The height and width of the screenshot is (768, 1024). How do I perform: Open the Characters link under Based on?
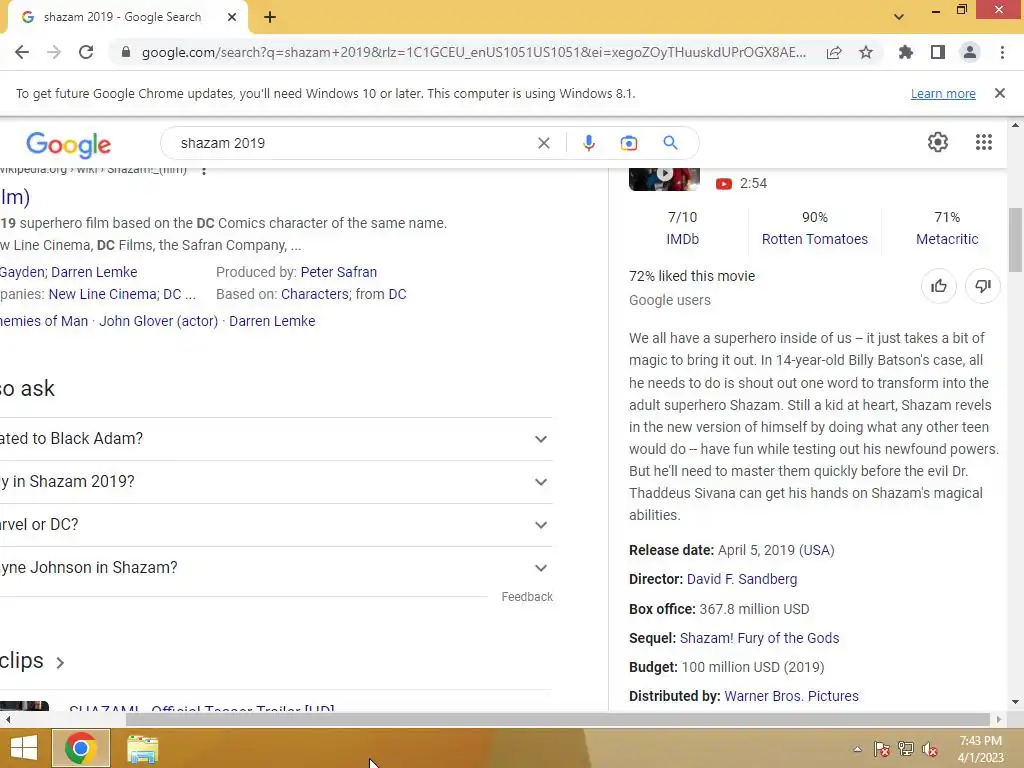pyautogui.click(x=315, y=295)
